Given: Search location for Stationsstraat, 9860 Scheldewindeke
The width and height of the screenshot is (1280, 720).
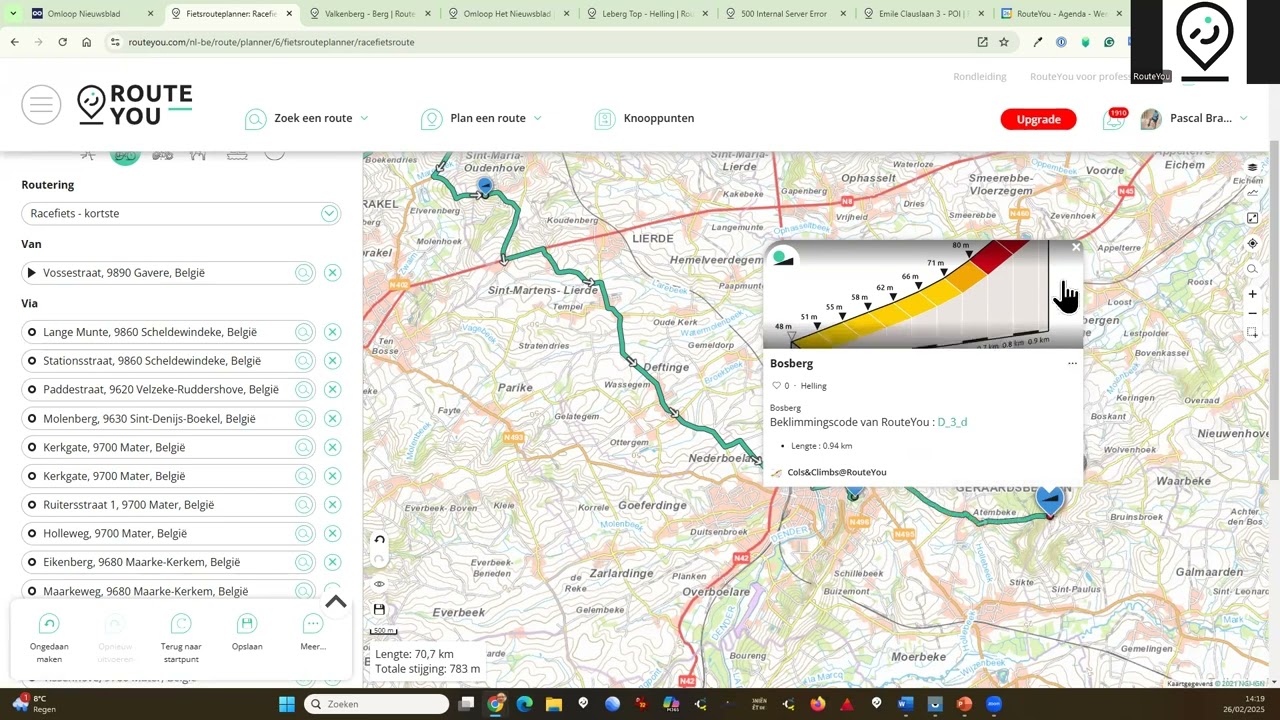Looking at the screenshot, I should 304,361.
